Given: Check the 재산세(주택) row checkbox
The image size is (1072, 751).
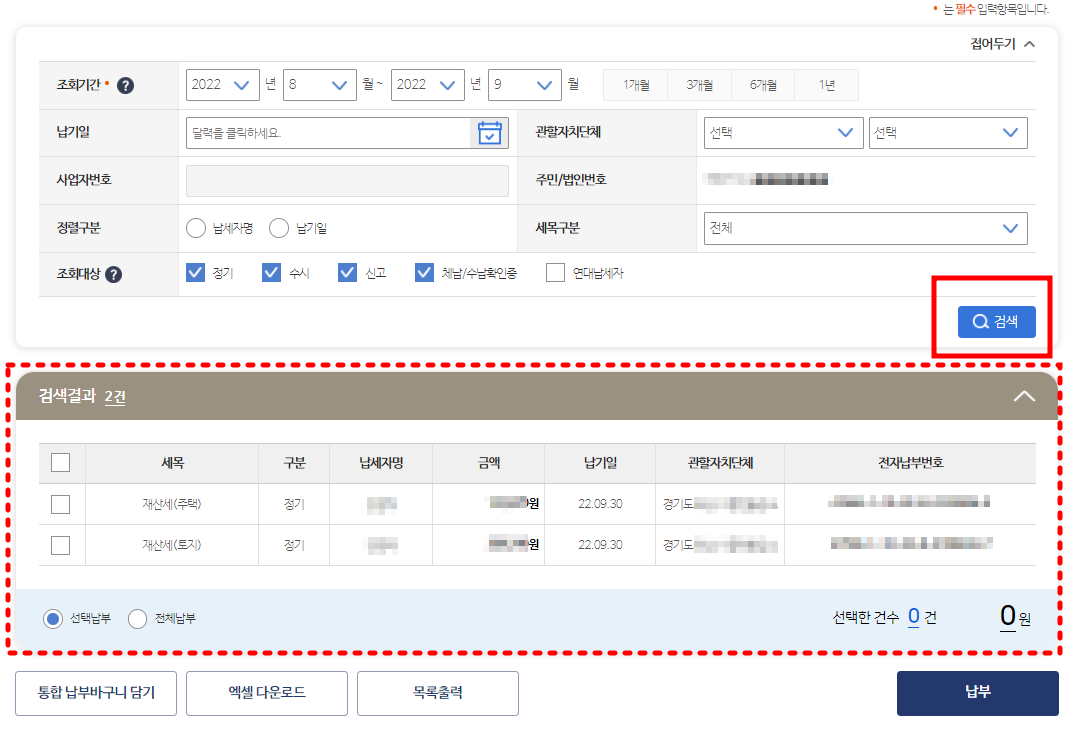Looking at the screenshot, I should (x=61, y=503).
